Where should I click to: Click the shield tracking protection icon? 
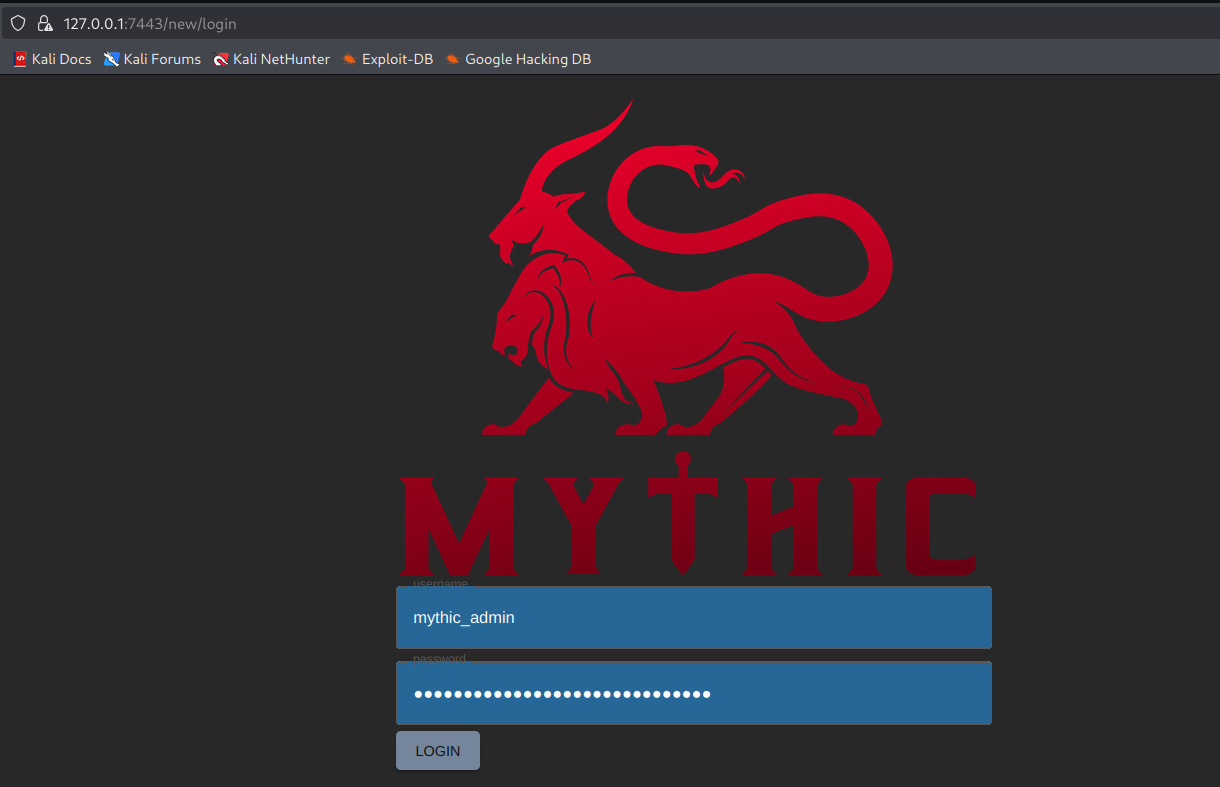coord(18,23)
